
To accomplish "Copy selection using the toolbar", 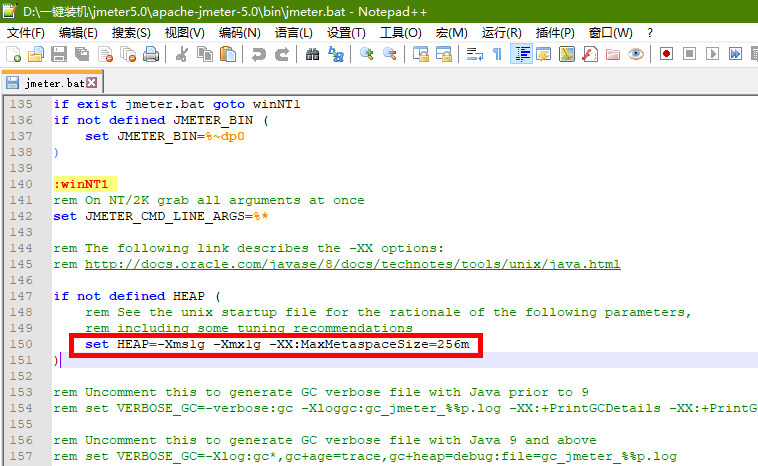I will point(205,54).
